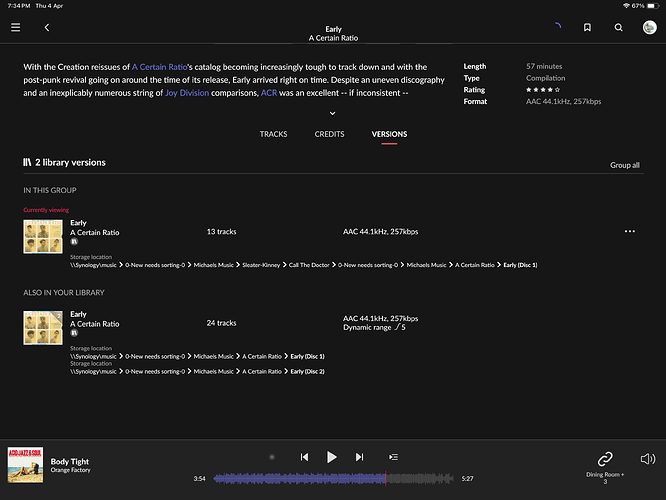
Task: Click library badge under 13 tracks version
Action: click(74, 242)
